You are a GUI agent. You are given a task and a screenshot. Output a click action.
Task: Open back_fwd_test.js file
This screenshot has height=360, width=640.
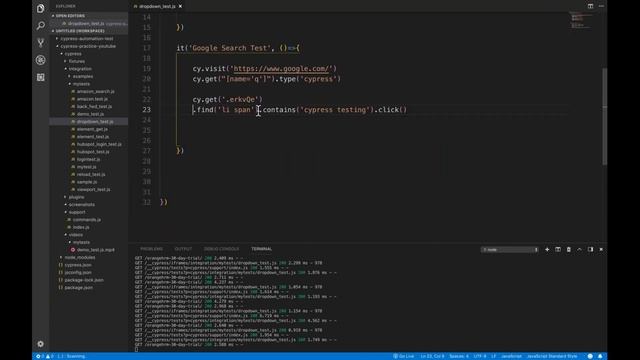coord(94,107)
